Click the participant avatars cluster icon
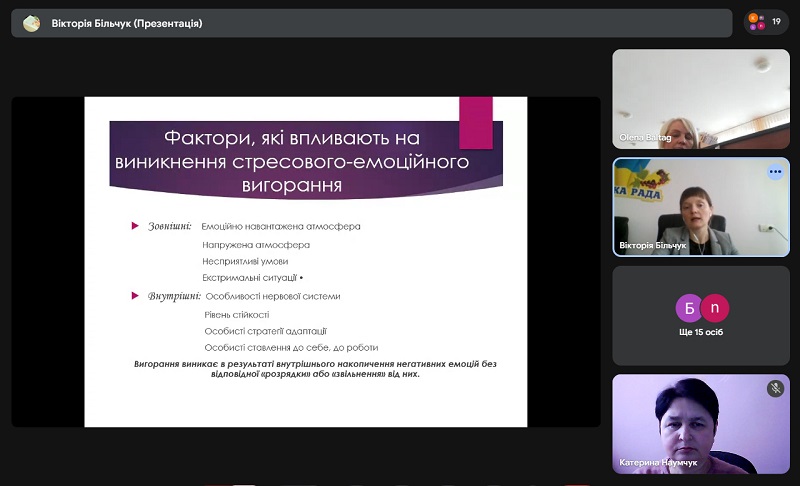Image resolution: width=800 pixels, height=486 pixels. pyautogui.click(x=756, y=22)
